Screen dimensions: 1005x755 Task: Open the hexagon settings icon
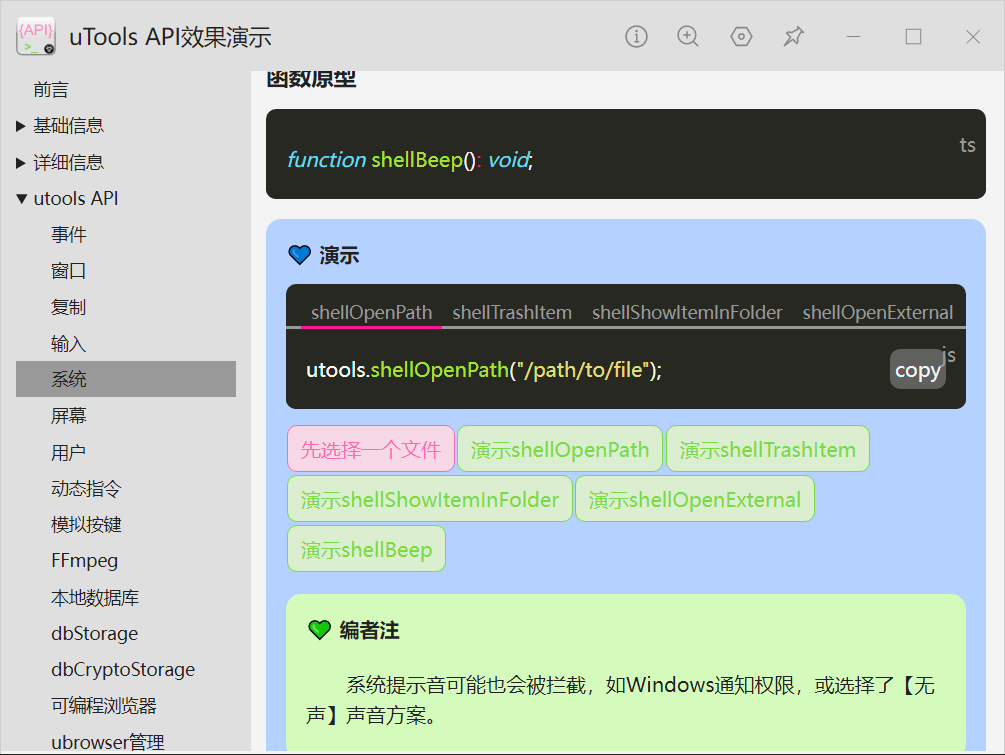[741, 37]
